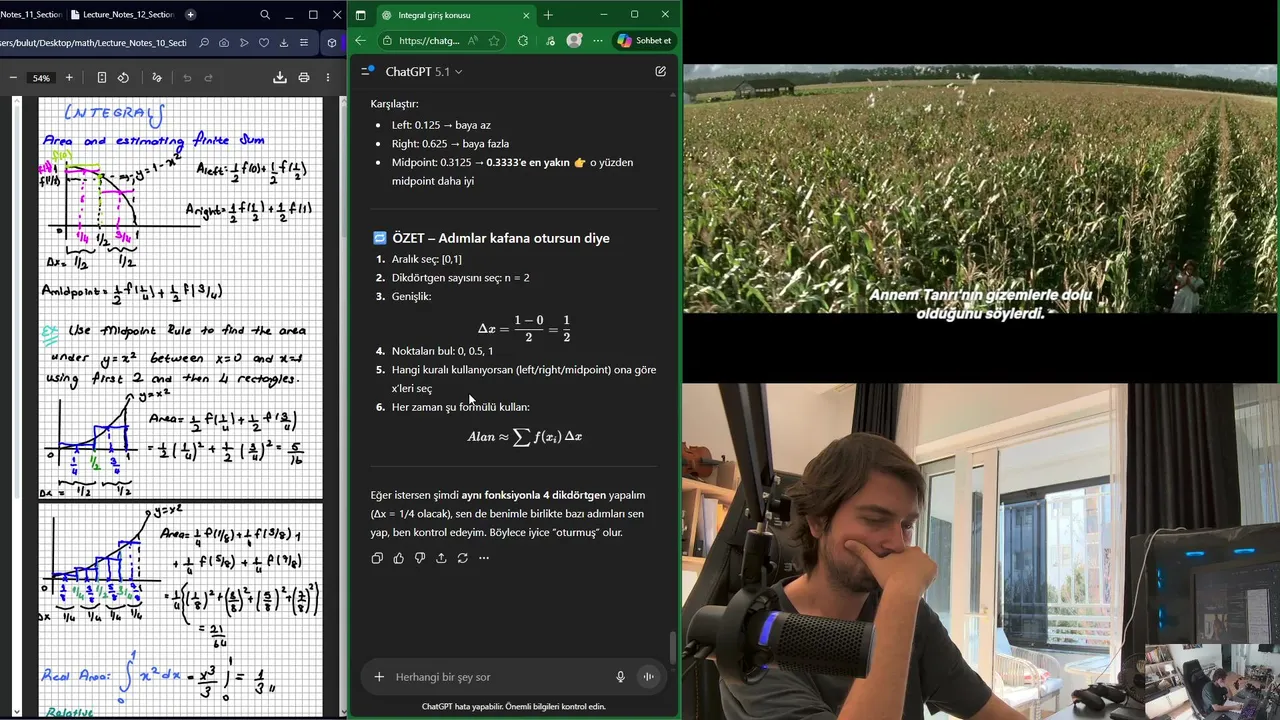Download the PDF document
This screenshot has height=720, width=1280.
pyautogui.click(x=280, y=78)
